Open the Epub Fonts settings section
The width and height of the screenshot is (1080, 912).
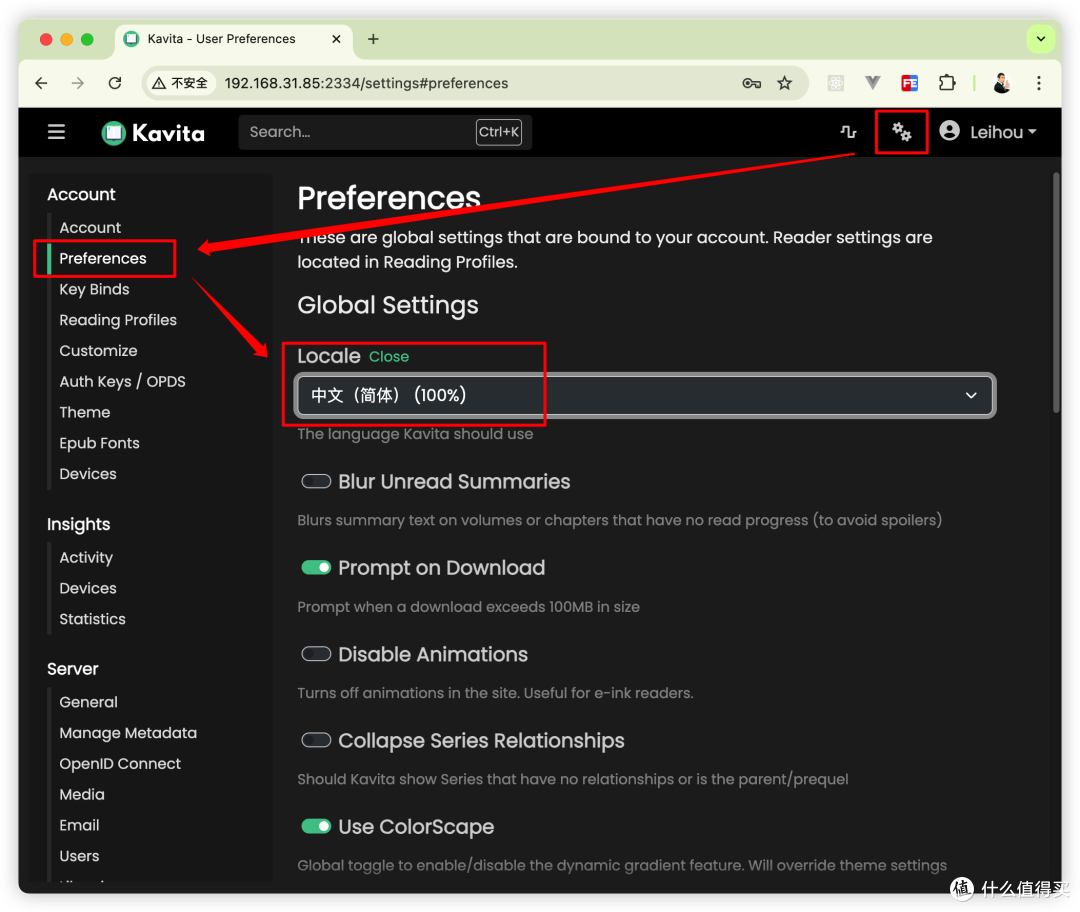99,444
